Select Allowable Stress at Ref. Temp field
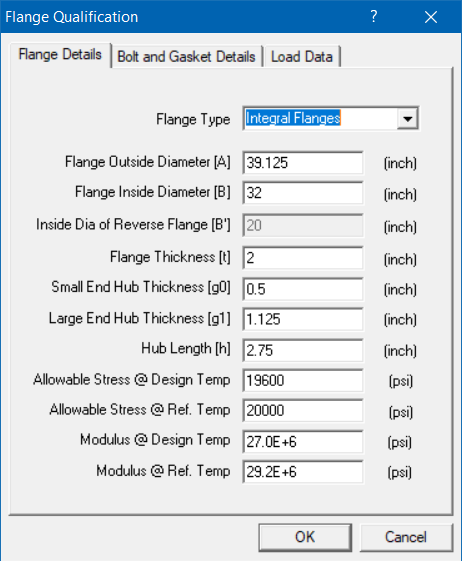The image size is (462, 561). click(303, 410)
